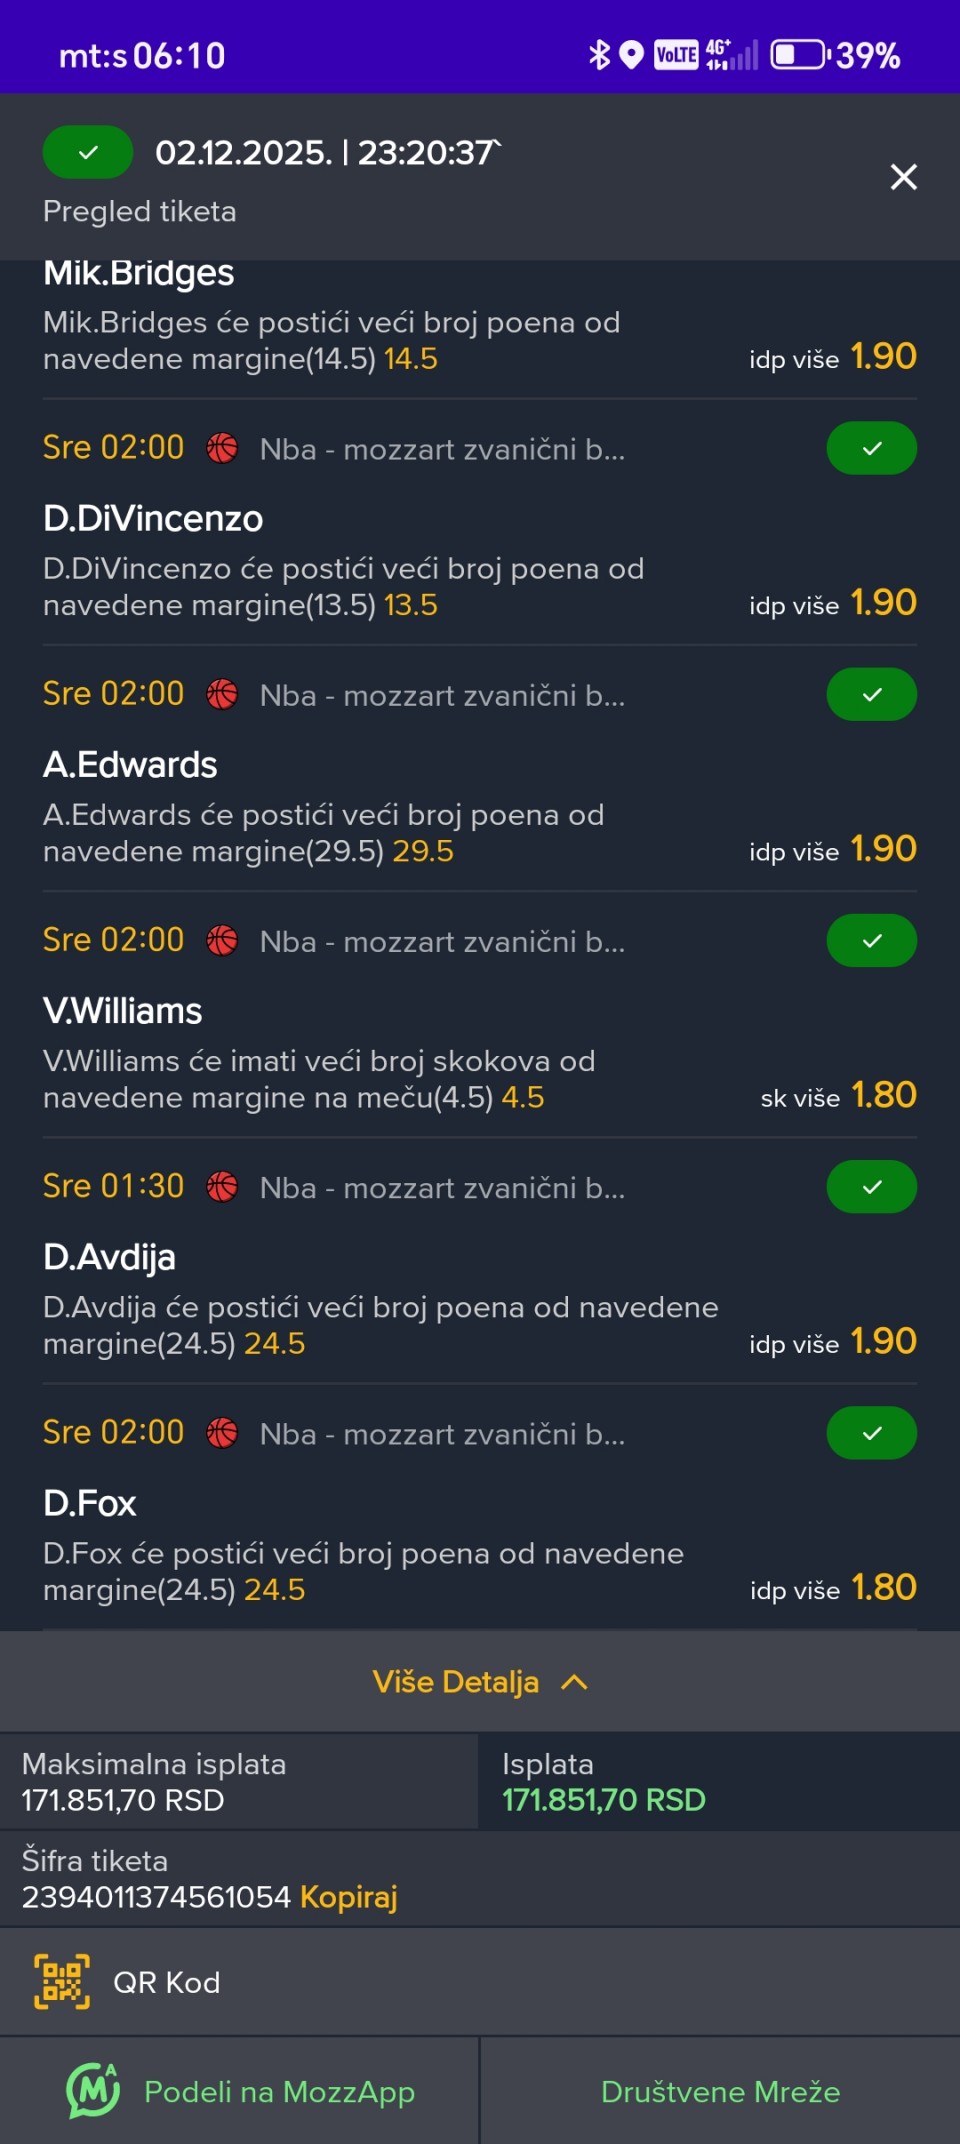
Task: Tap the MozzApp logo icon
Action: pyautogui.click(x=92, y=2091)
